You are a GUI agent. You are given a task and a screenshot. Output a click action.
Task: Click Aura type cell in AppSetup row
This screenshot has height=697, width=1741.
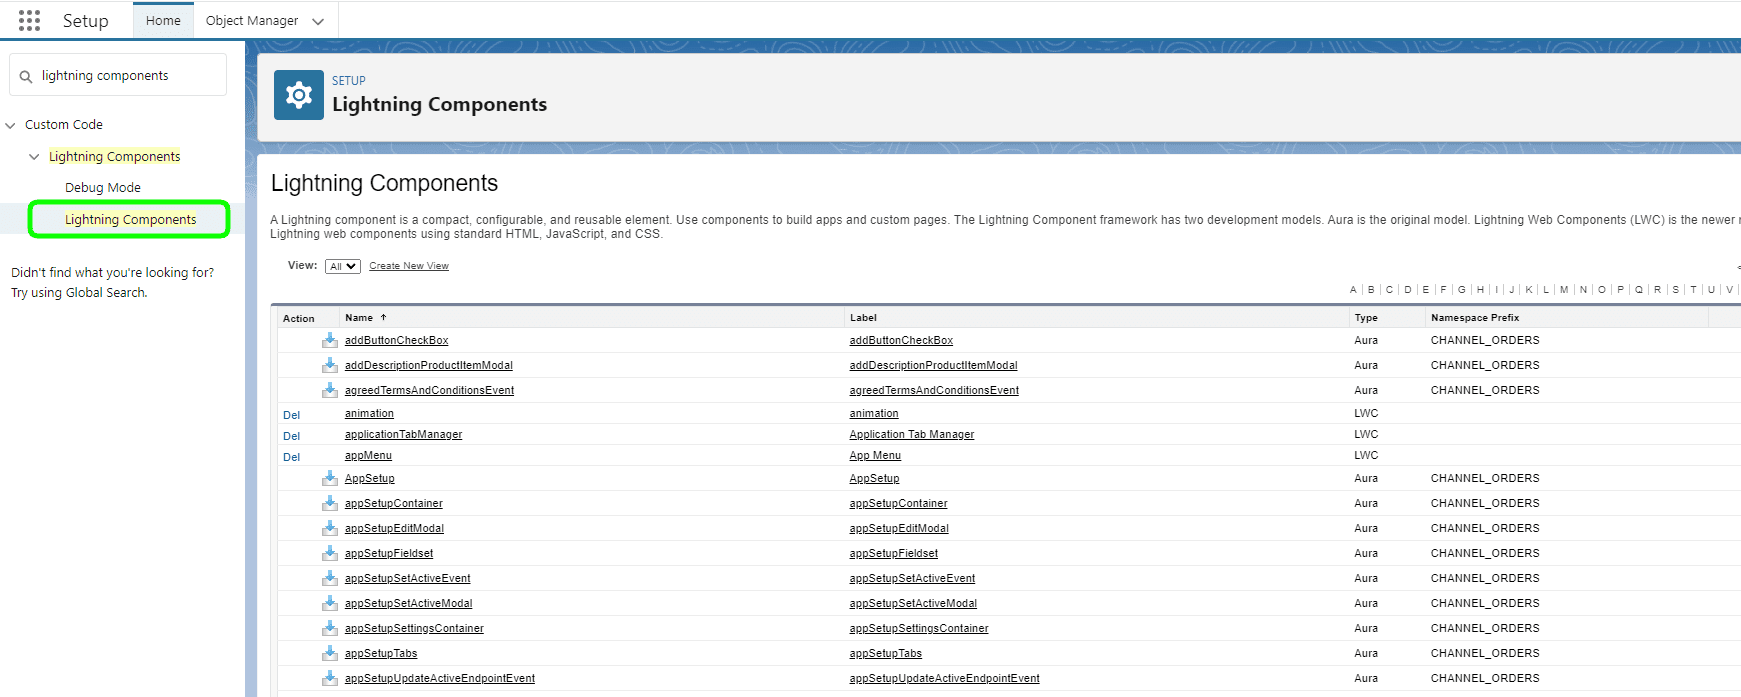coord(1366,478)
